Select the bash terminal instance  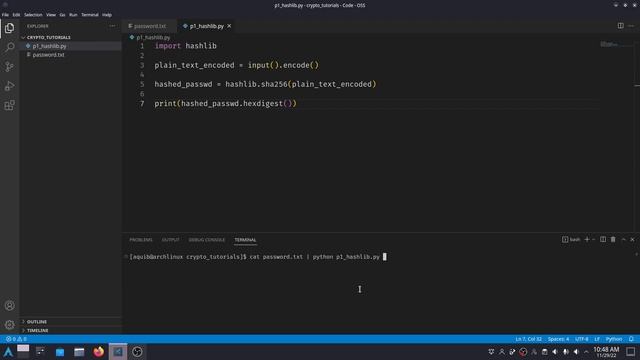tap(571, 240)
